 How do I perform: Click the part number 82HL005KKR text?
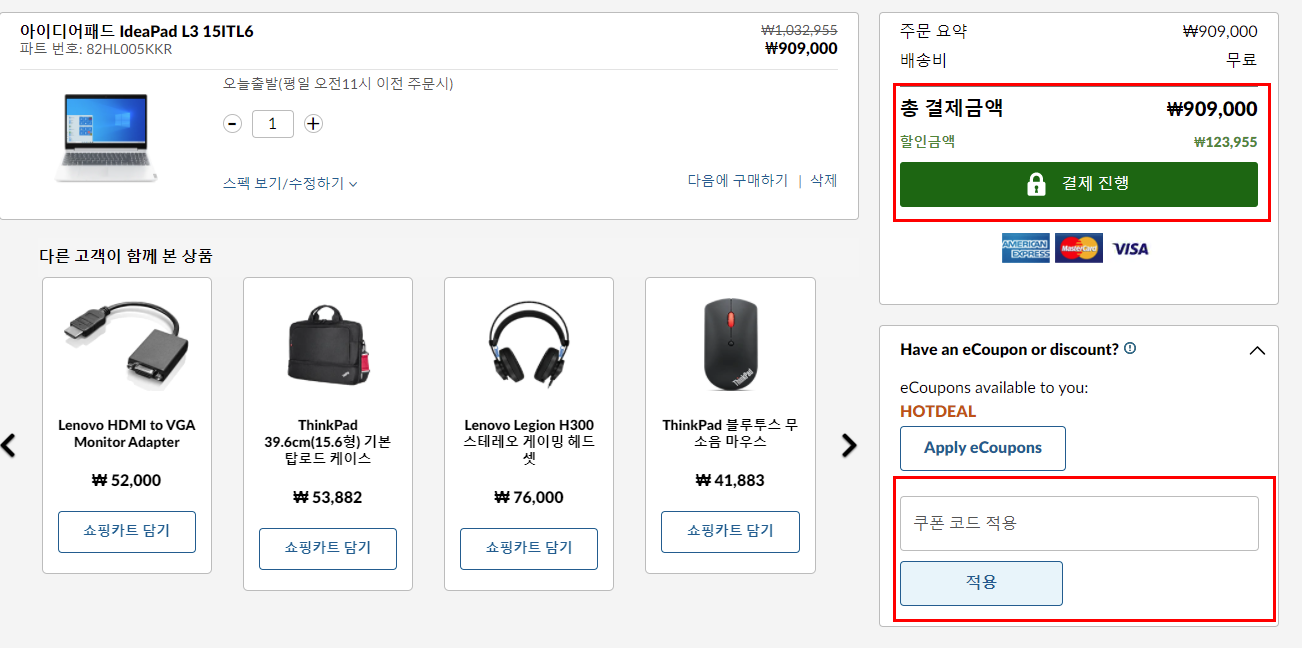[129, 49]
